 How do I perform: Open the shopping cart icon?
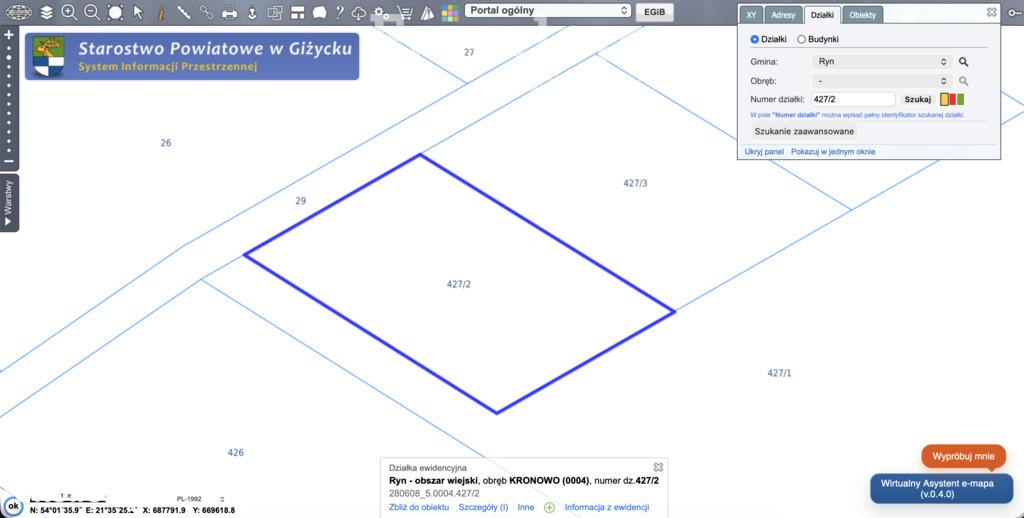tap(404, 12)
